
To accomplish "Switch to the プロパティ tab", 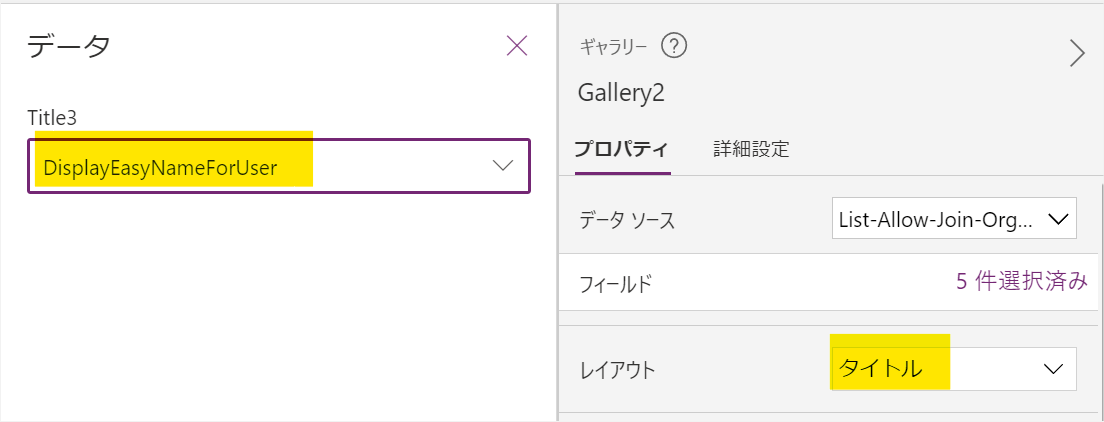I will [x=621, y=149].
